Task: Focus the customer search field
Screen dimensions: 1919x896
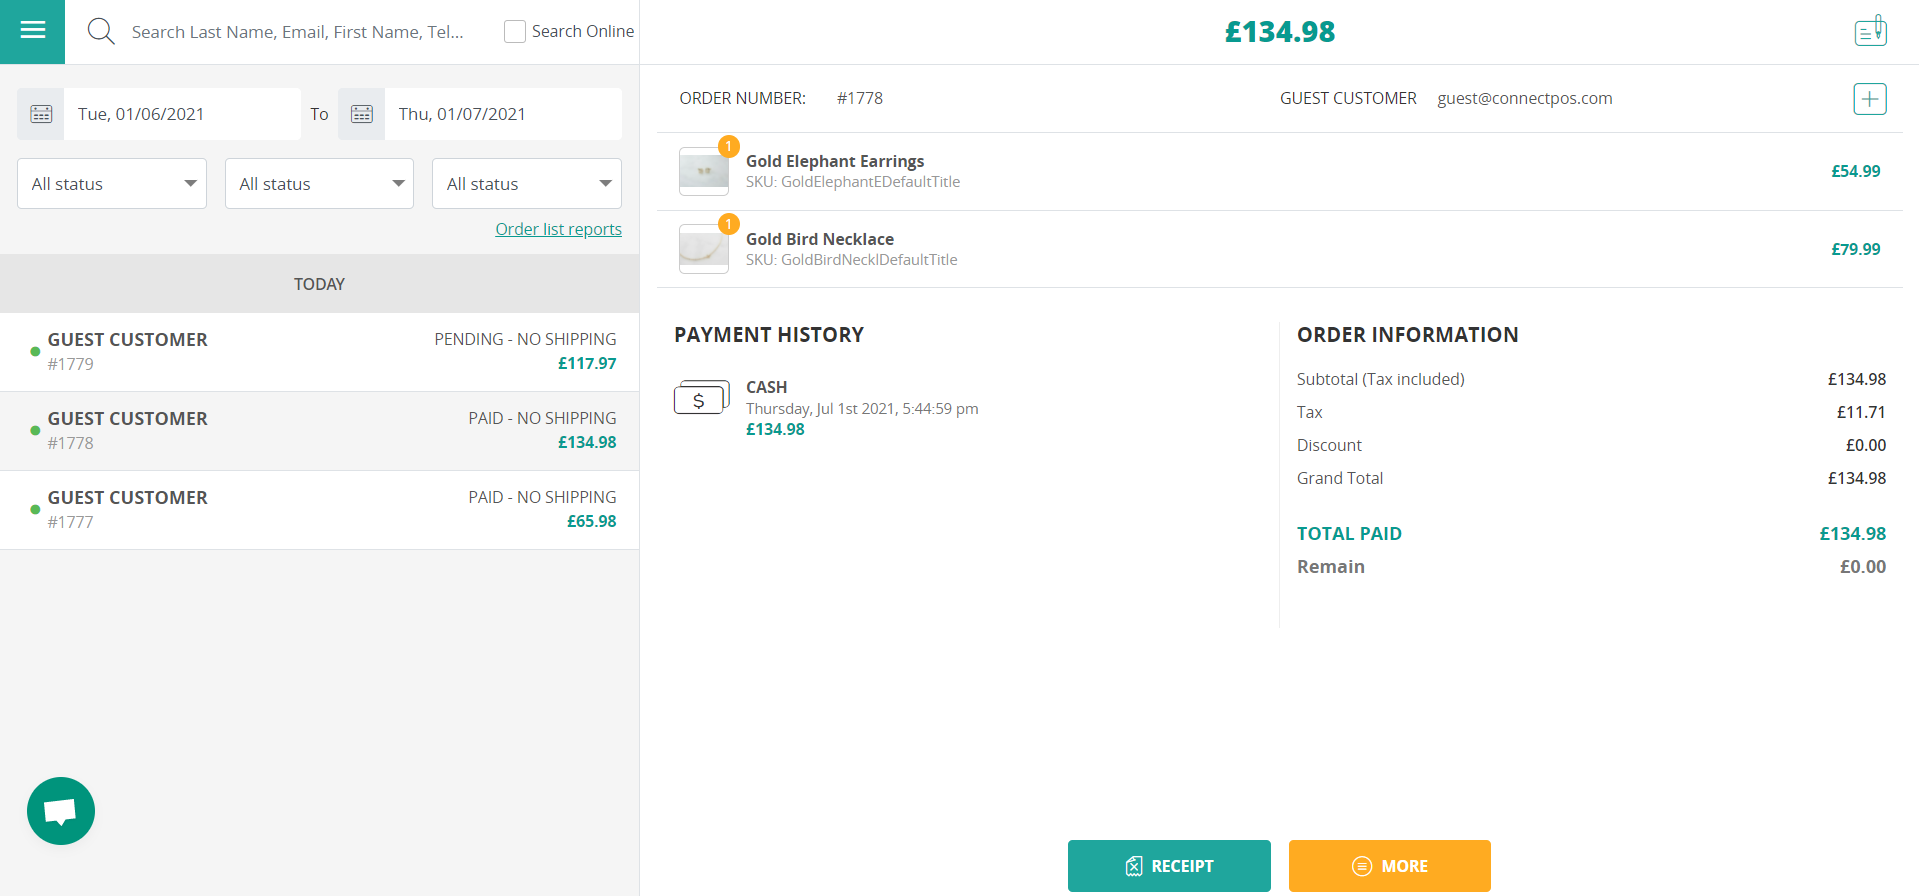Action: click(300, 32)
